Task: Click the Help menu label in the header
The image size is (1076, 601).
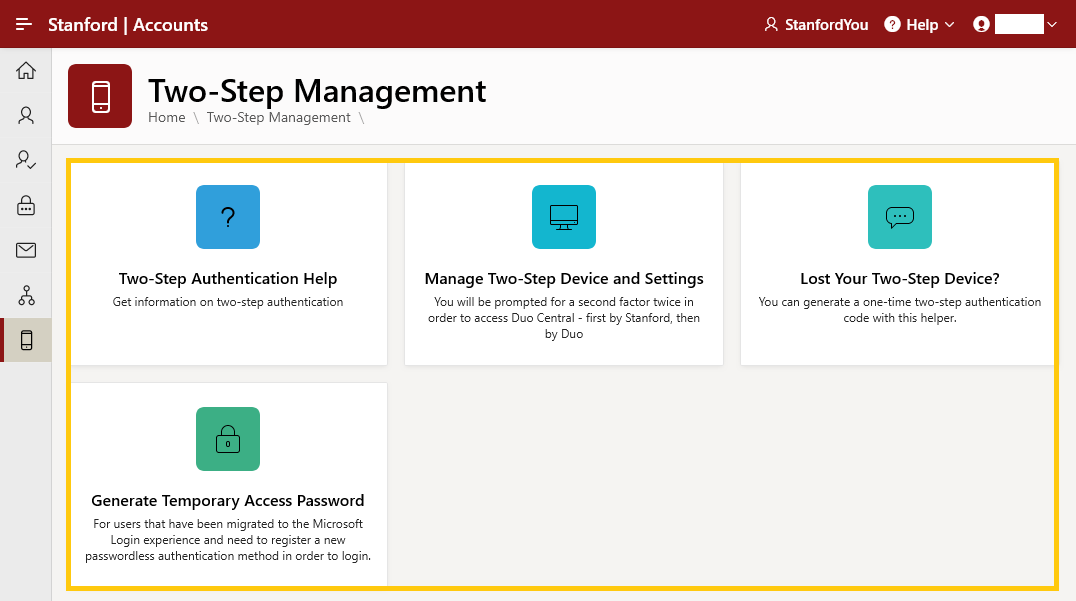Action: (x=922, y=25)
